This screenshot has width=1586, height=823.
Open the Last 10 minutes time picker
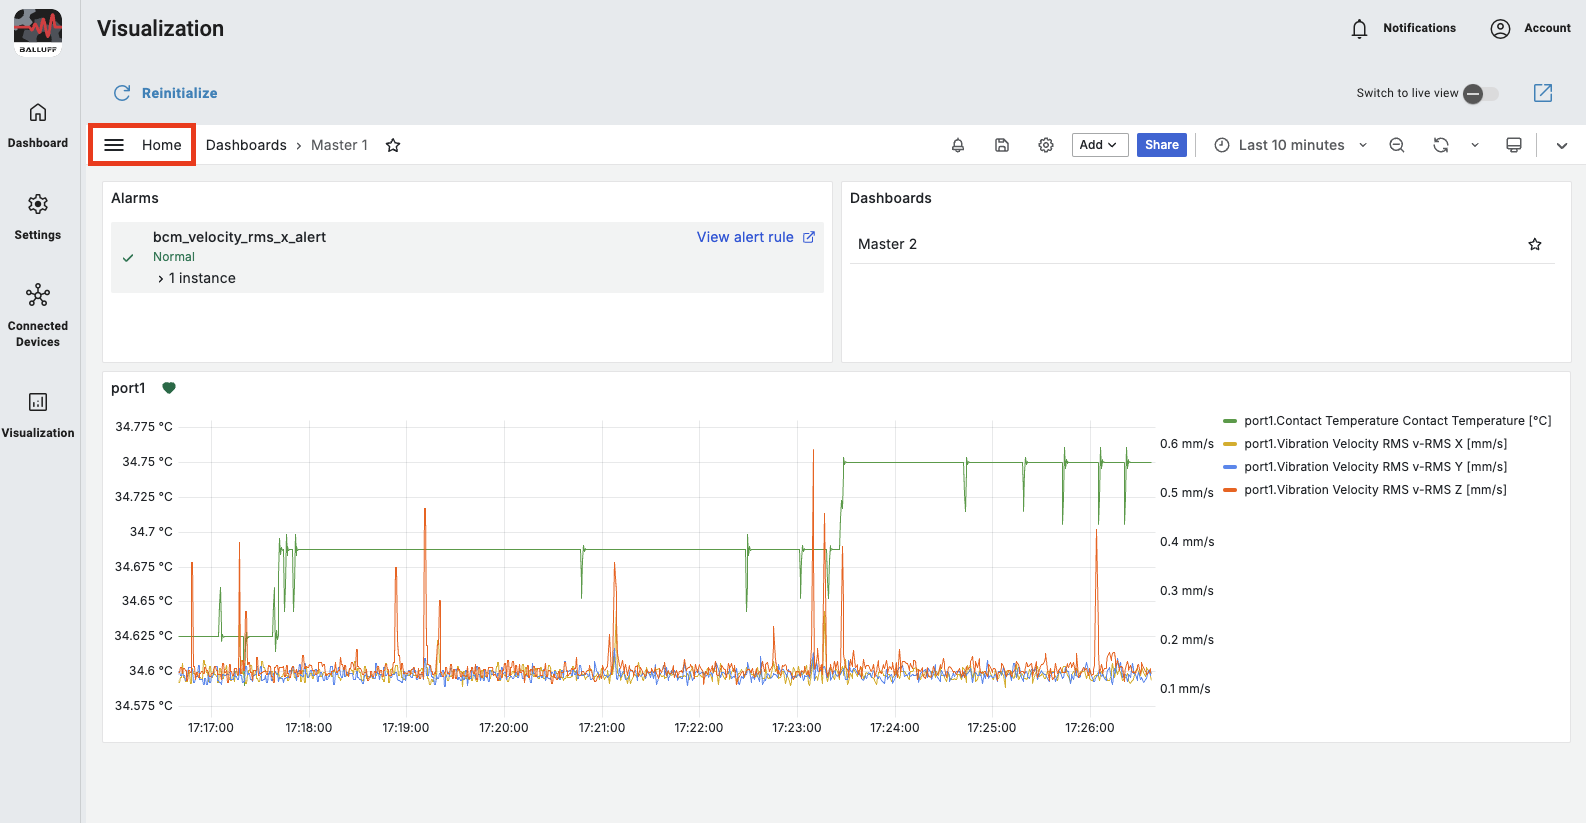(1290, 145)
